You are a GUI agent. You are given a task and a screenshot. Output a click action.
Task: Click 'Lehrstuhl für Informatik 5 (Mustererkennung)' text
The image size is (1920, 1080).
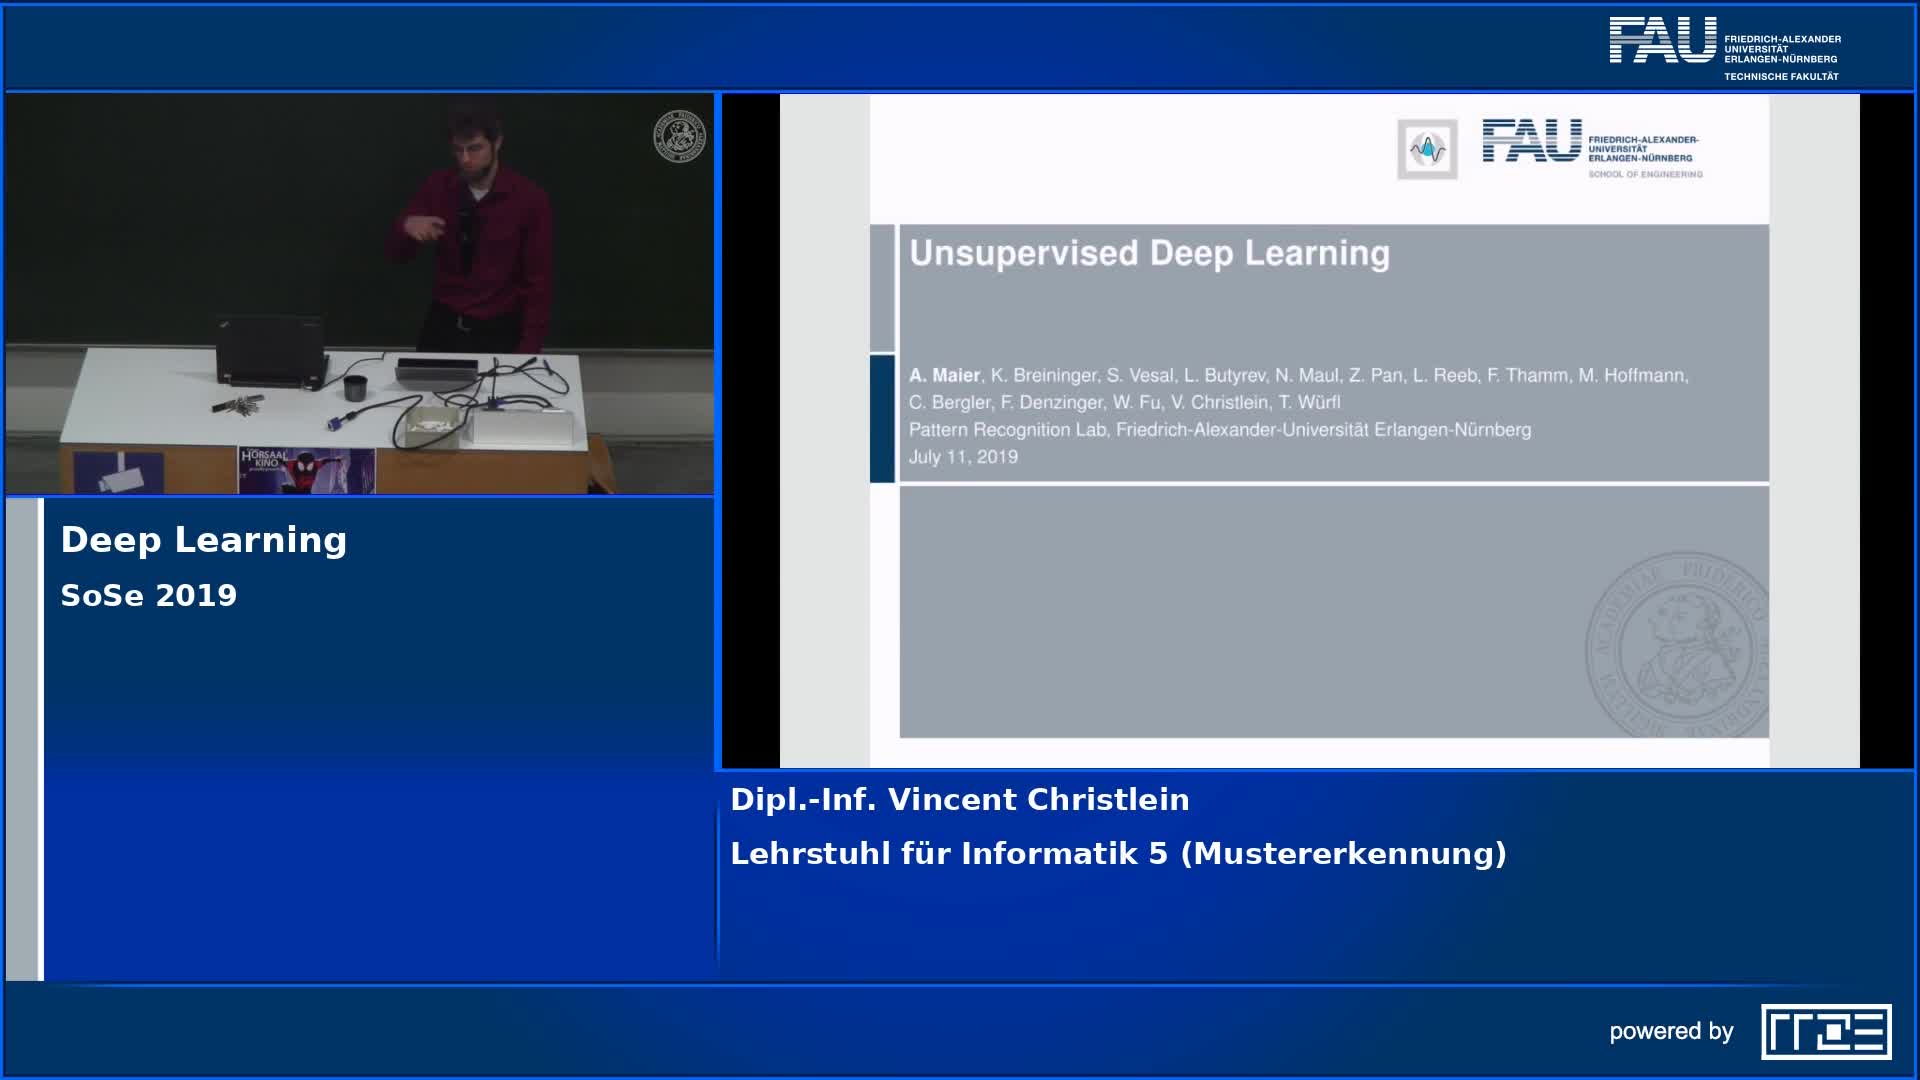pos(1117,854)
